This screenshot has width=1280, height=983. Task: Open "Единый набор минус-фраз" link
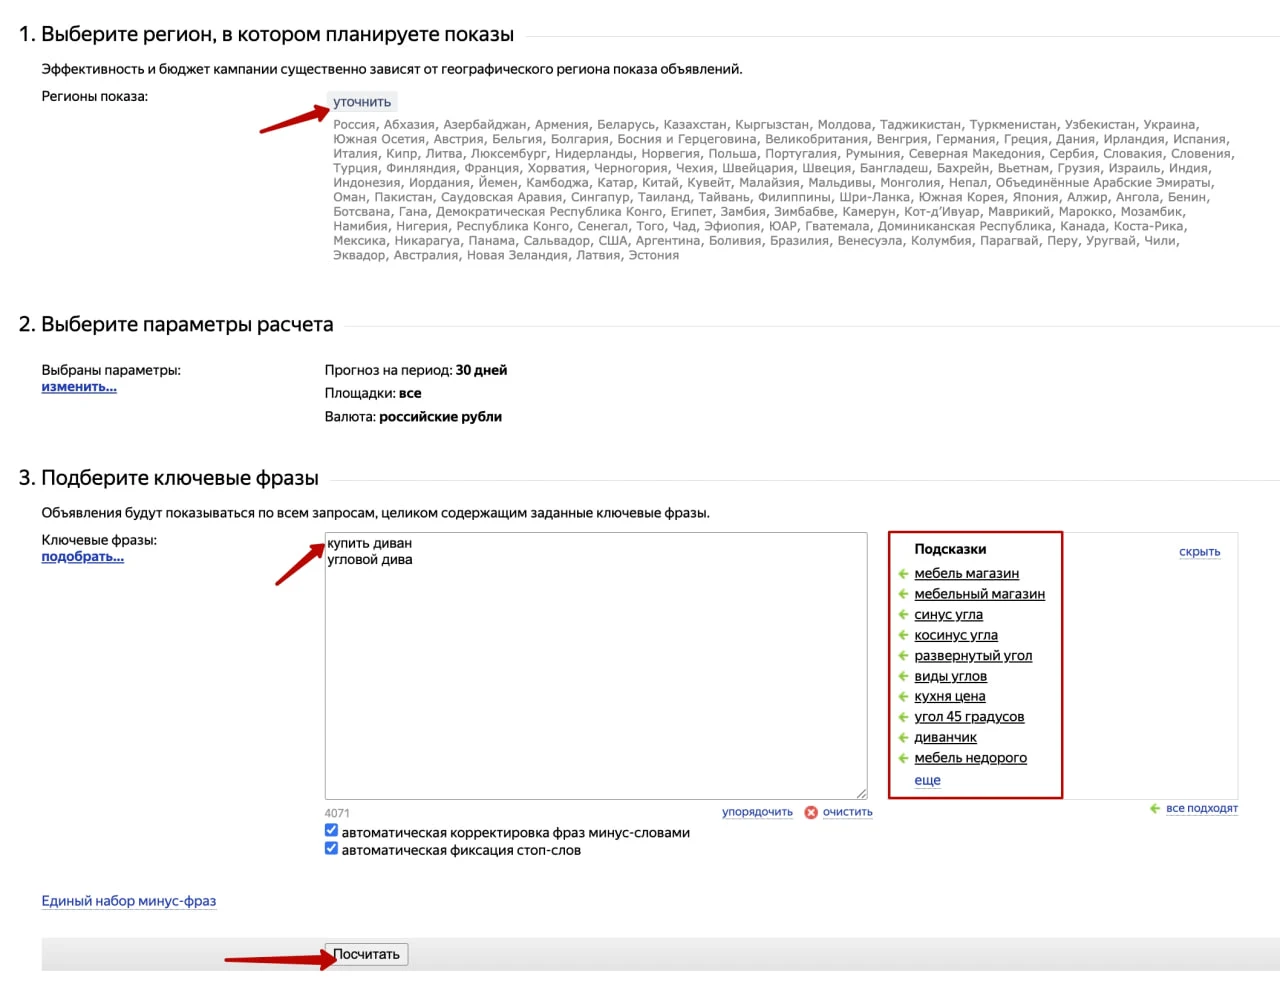pyautogui.click(x=128, y=901)
